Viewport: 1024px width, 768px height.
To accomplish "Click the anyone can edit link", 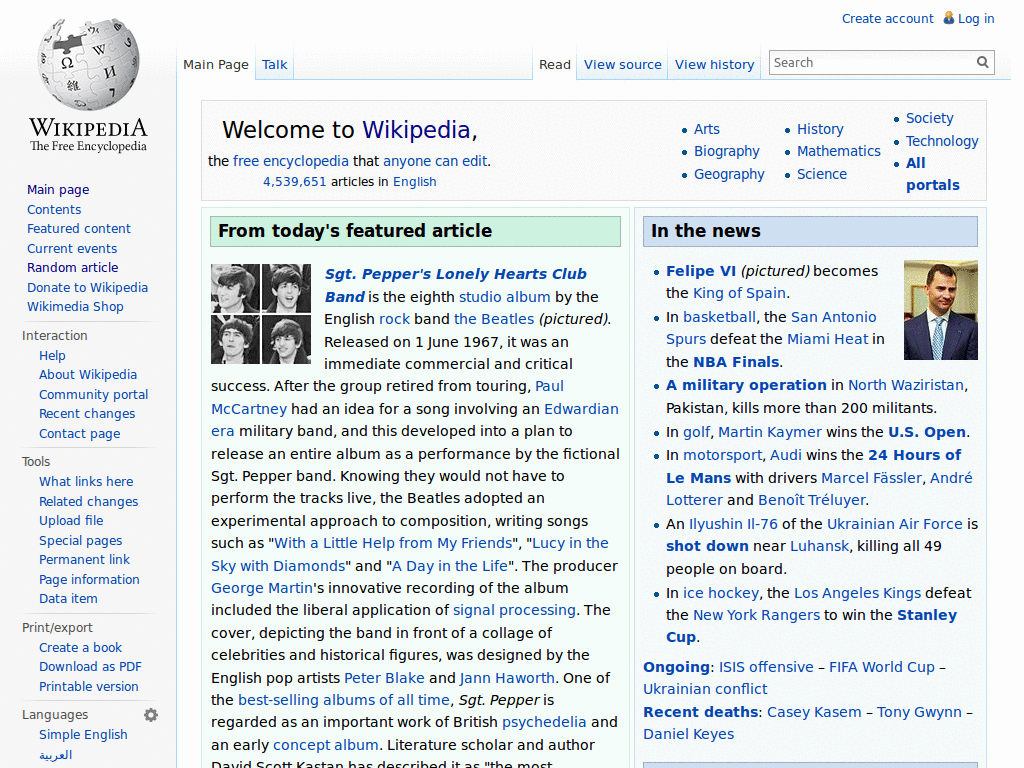I will 435,161.
